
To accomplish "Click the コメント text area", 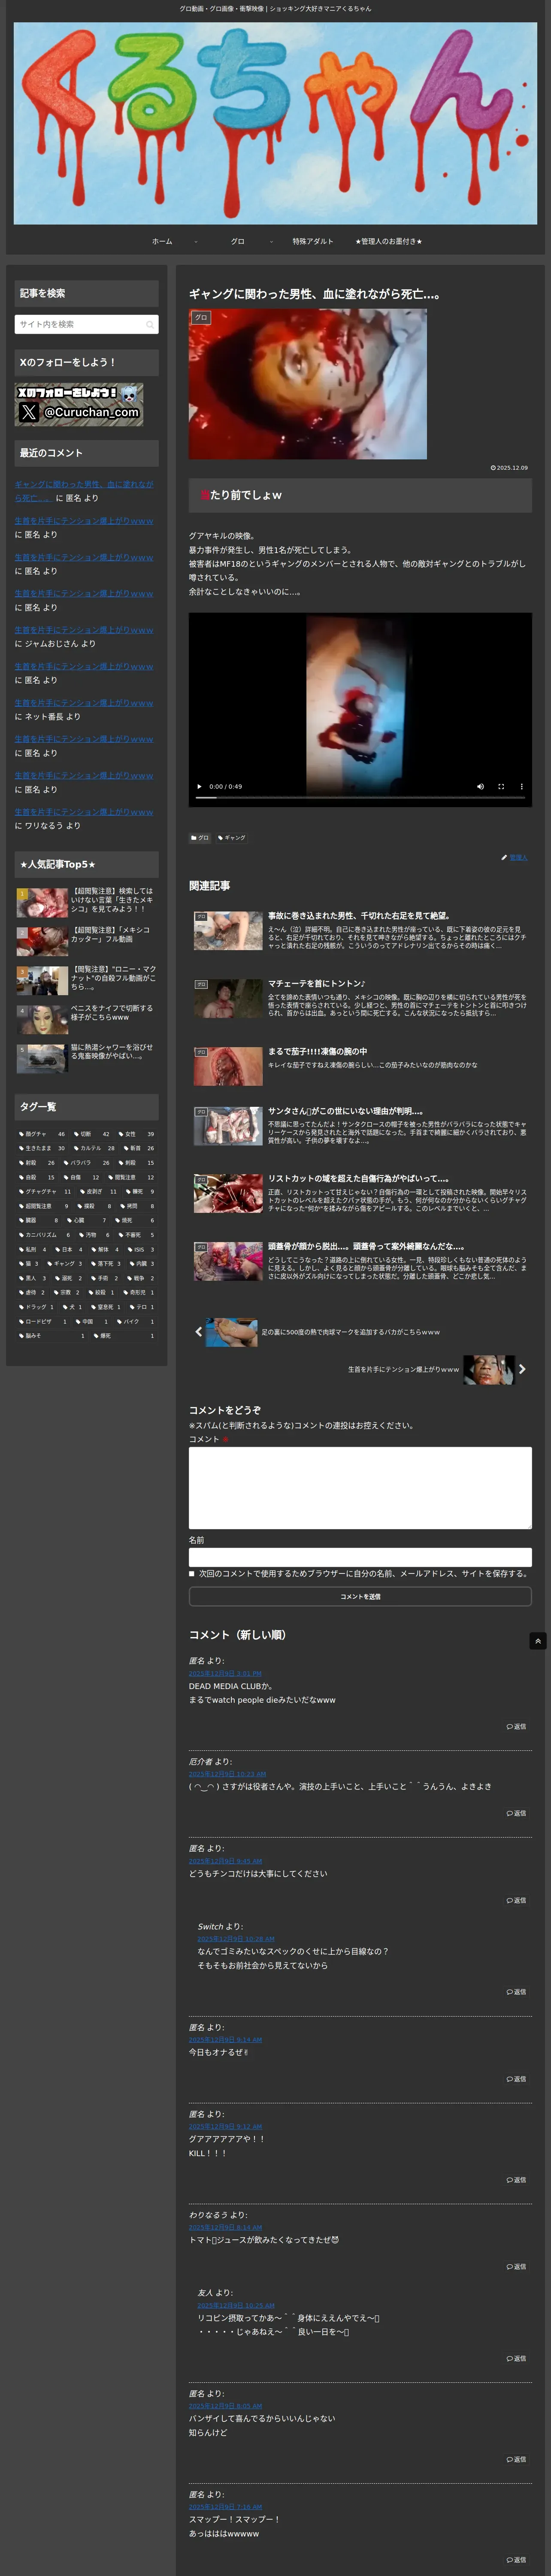I will click(360, 1488).
